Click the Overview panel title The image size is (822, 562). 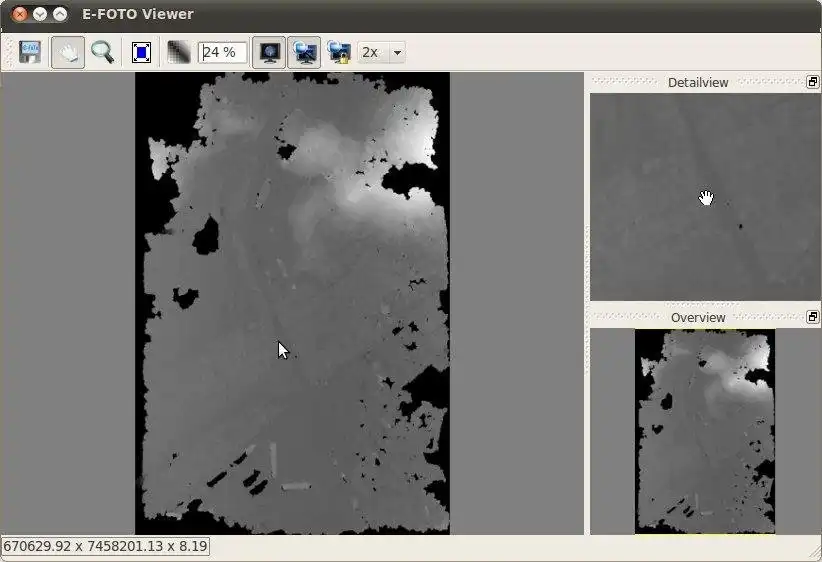[x=698, y=317]
